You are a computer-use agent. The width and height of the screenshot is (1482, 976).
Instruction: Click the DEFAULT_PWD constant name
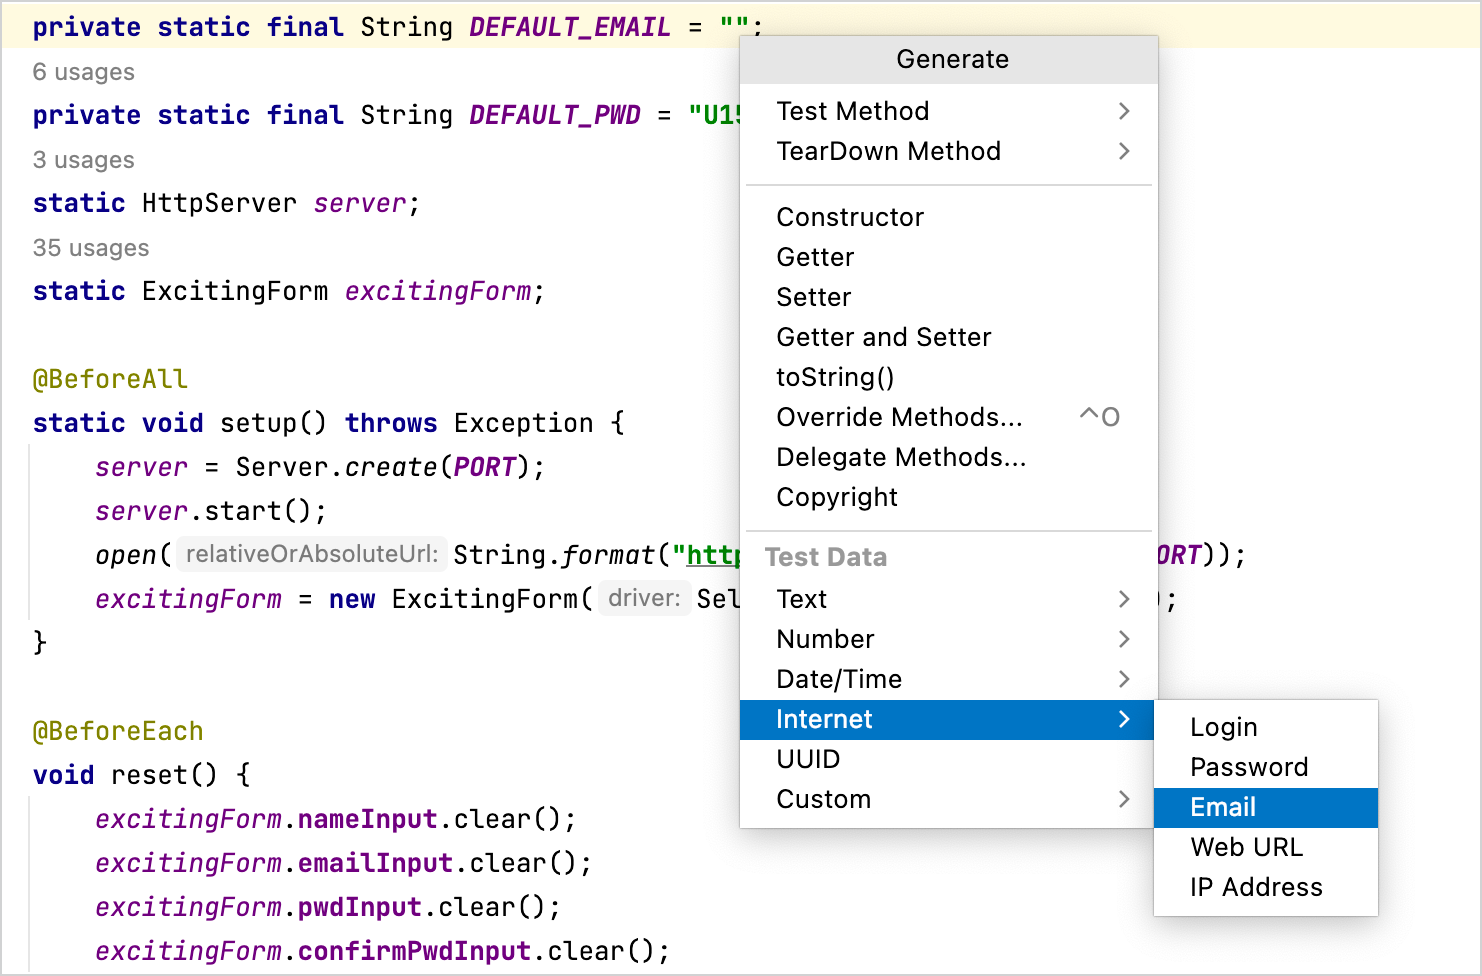[555, 115]
